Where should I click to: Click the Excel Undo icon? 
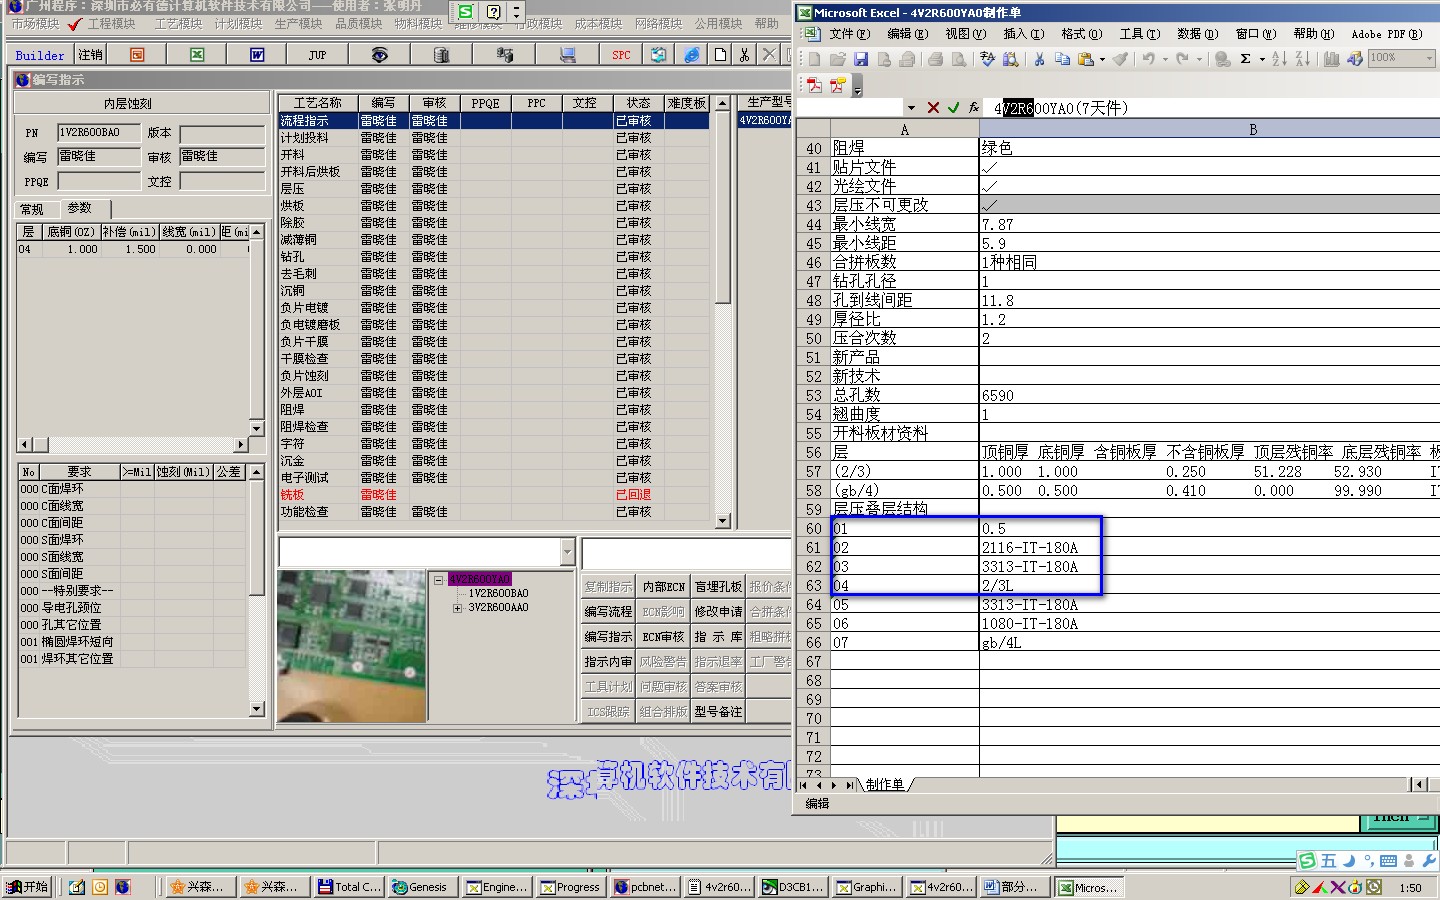click(1148, 59)
